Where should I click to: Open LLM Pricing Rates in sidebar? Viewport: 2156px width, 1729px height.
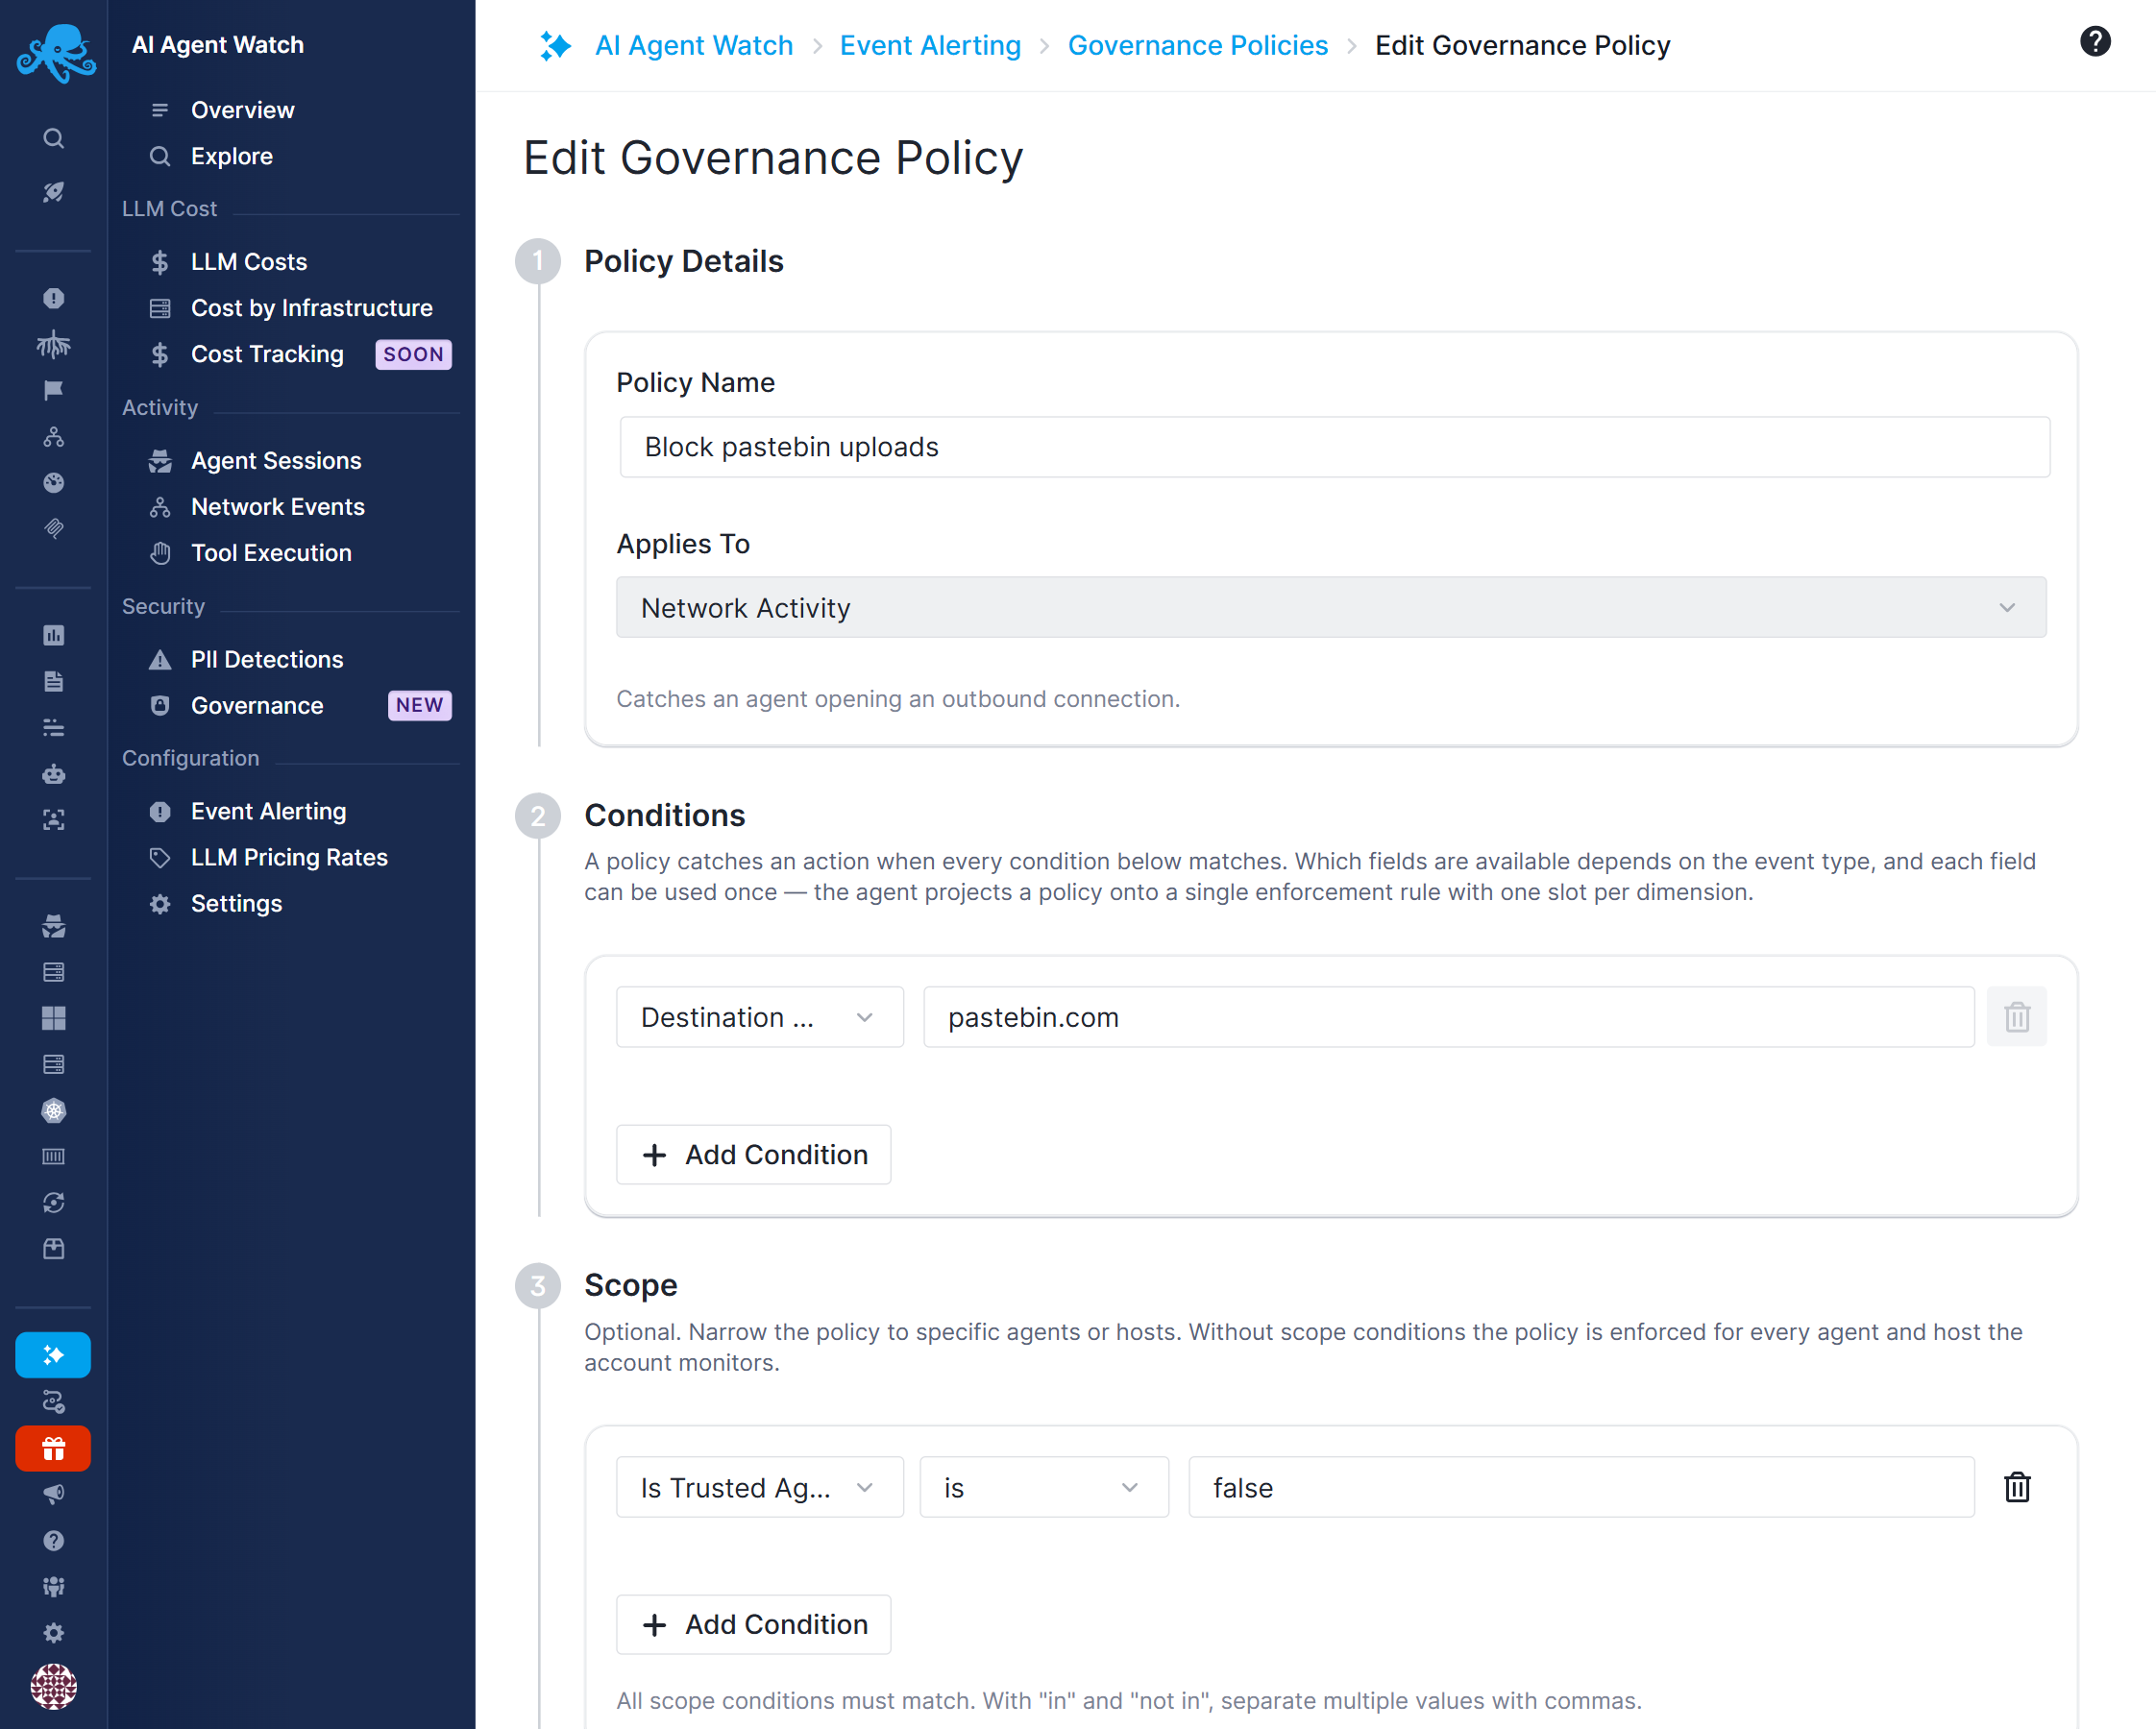coord(289,858)
